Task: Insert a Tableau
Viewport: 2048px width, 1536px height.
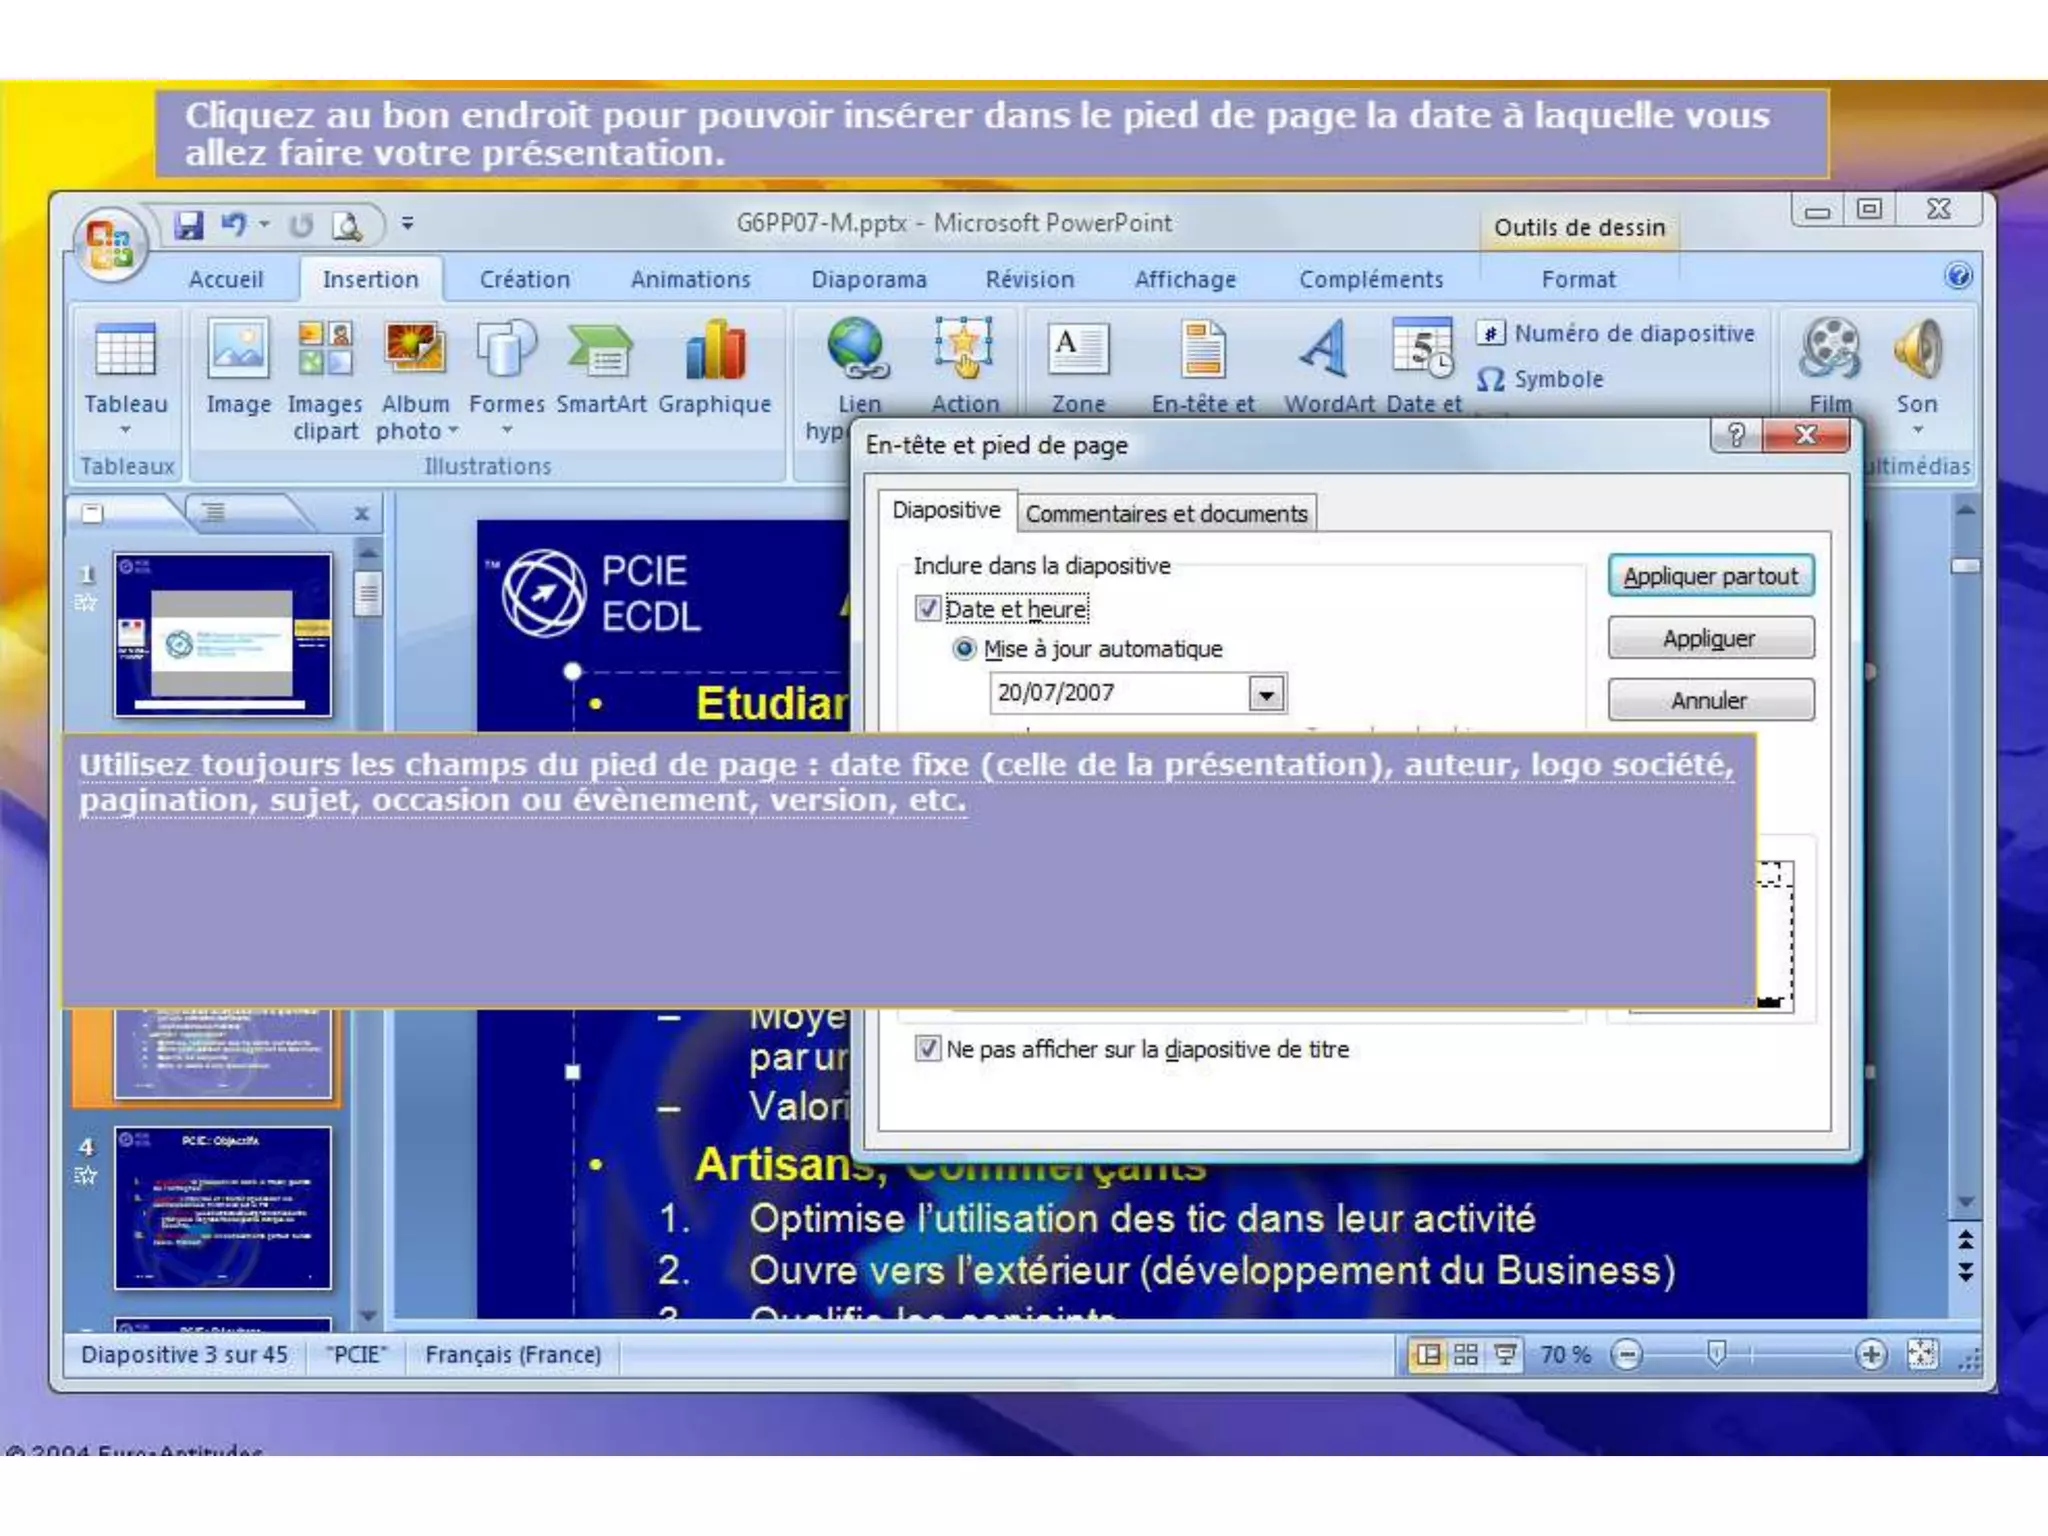Action: (126, 375)
